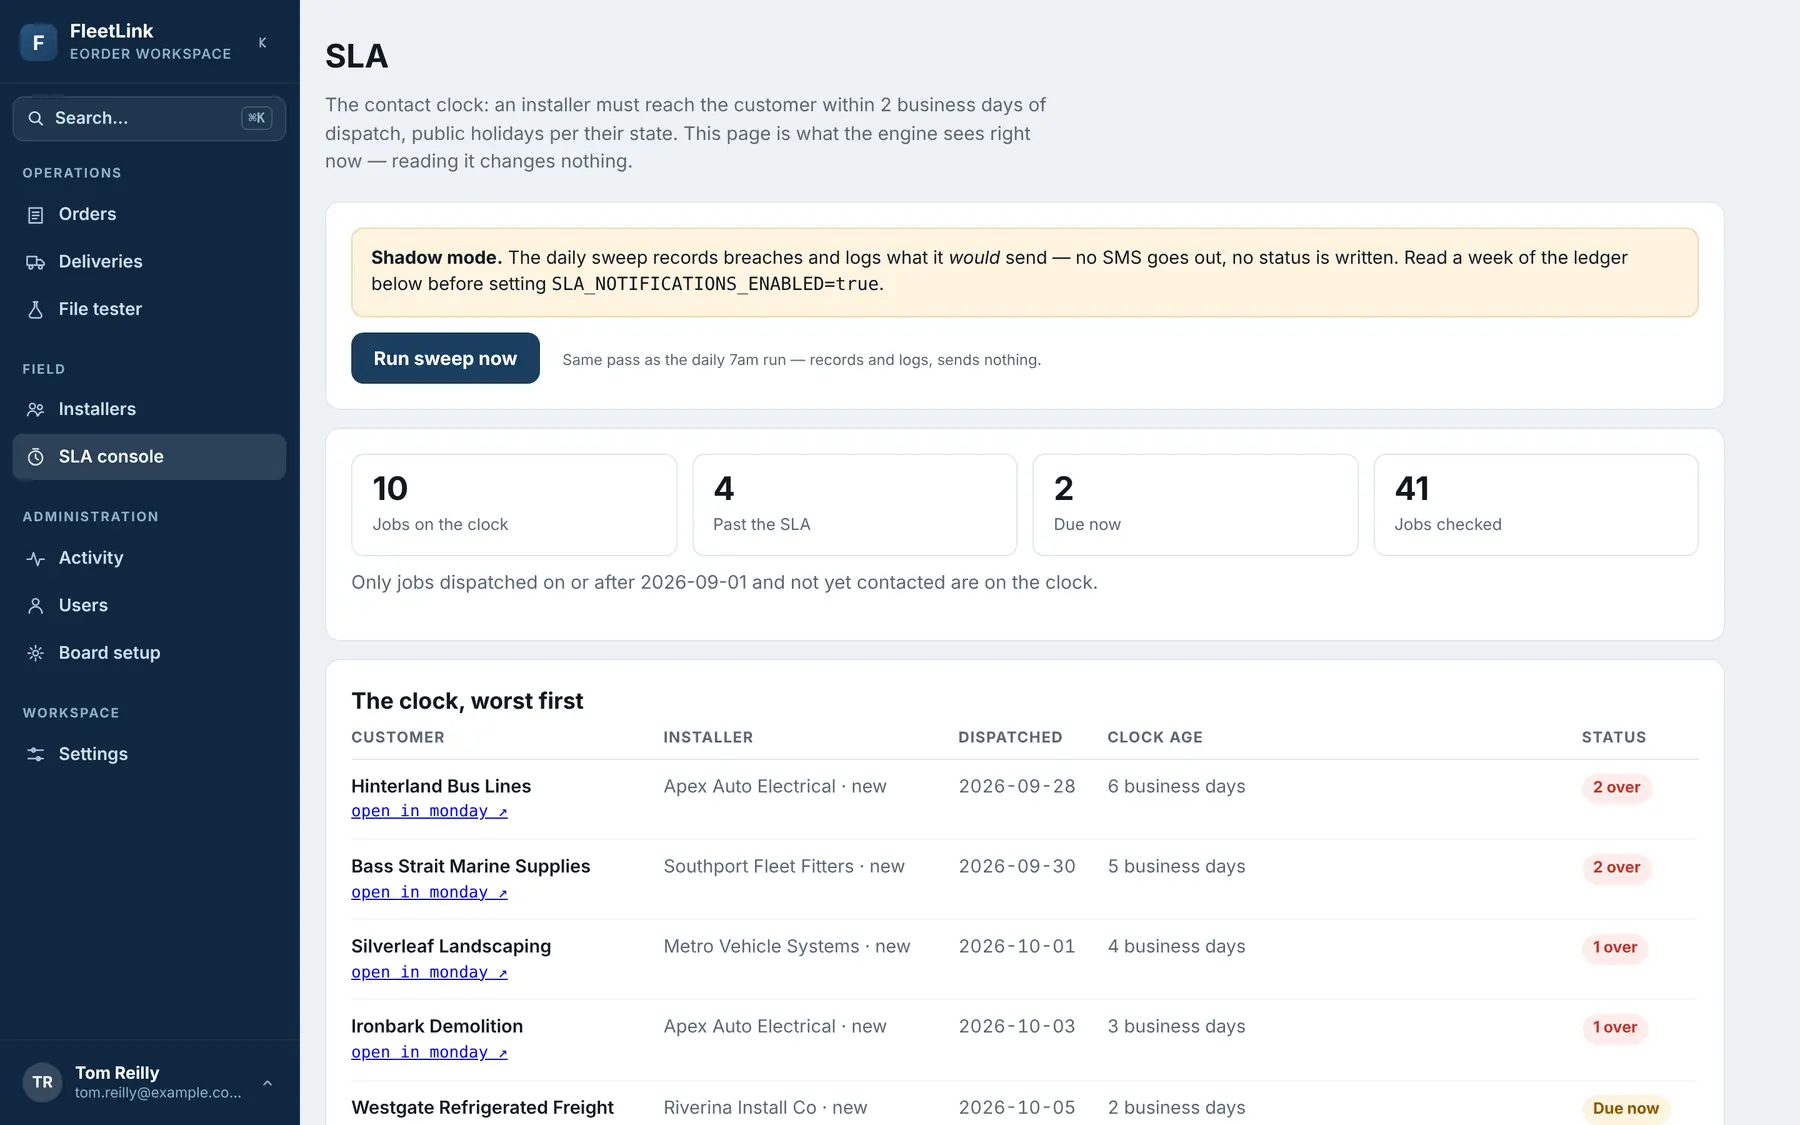Collapse the sidebar with the arrow icon
Image resolution: width=1800 pixels, height=1125 pixels.
262,42
